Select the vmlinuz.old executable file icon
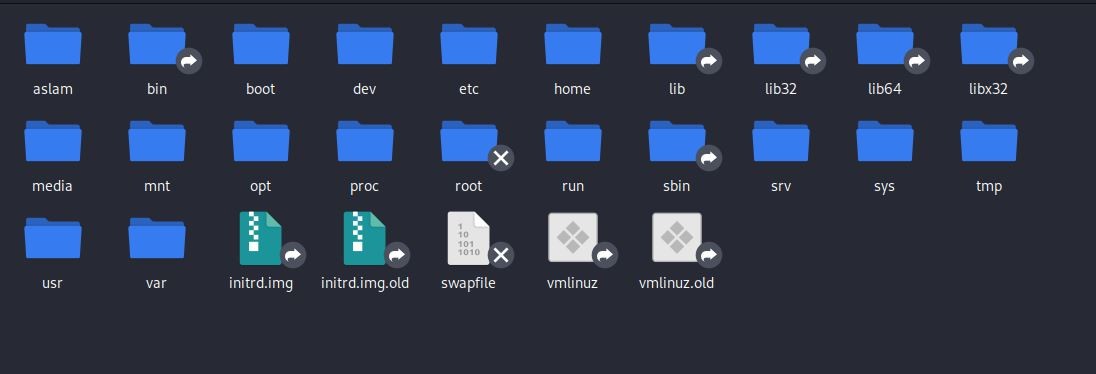This screenshot has height=374, width=1096. 677,238
